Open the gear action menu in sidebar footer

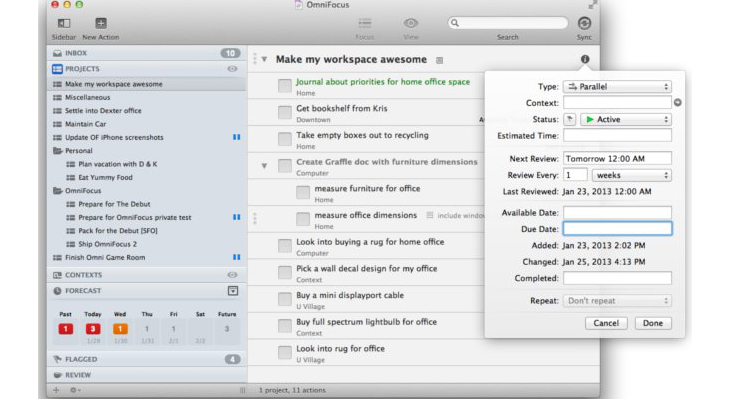[75, 390]
